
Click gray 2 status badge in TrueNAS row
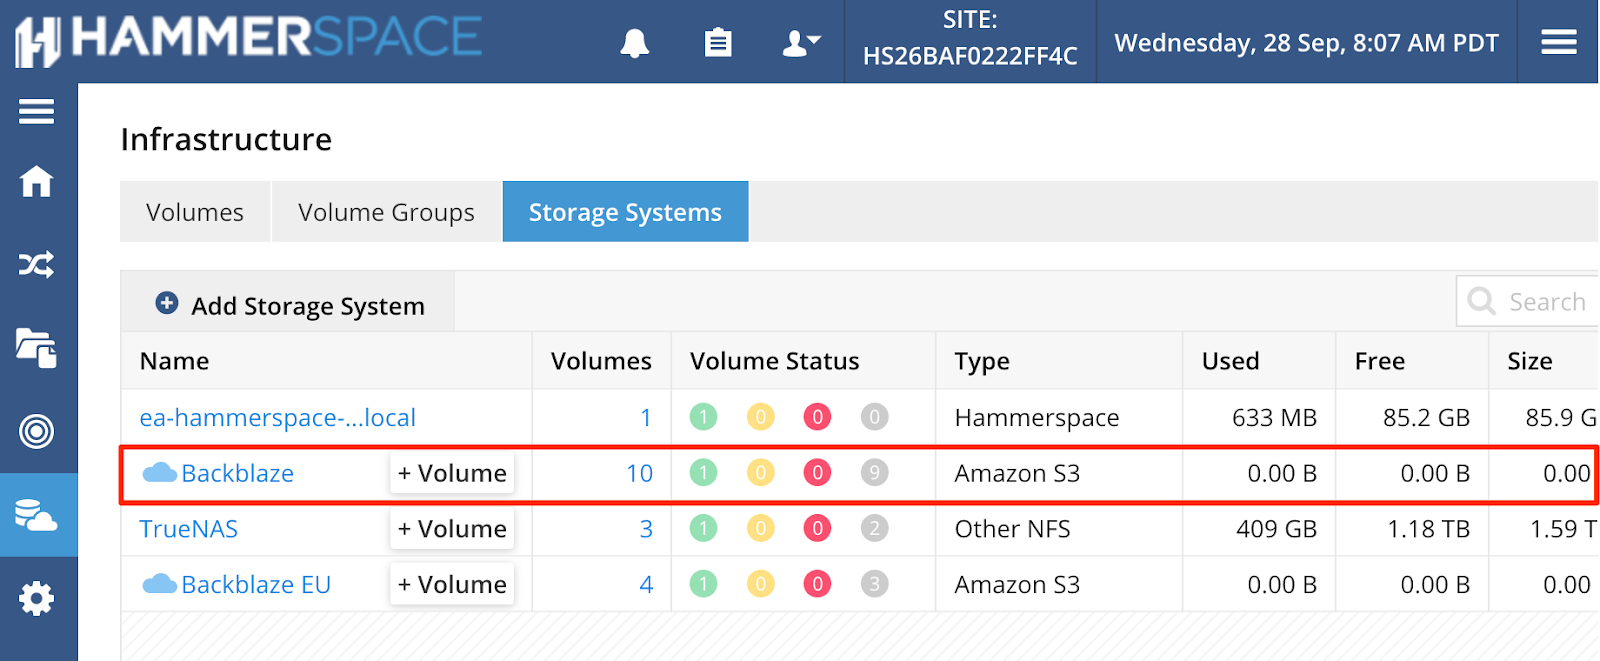point(874,528)
